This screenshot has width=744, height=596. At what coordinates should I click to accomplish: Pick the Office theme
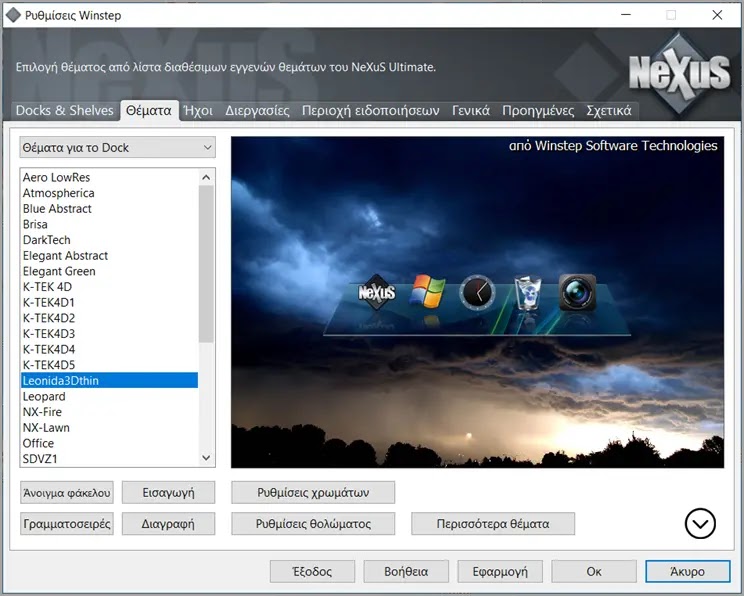109,444
